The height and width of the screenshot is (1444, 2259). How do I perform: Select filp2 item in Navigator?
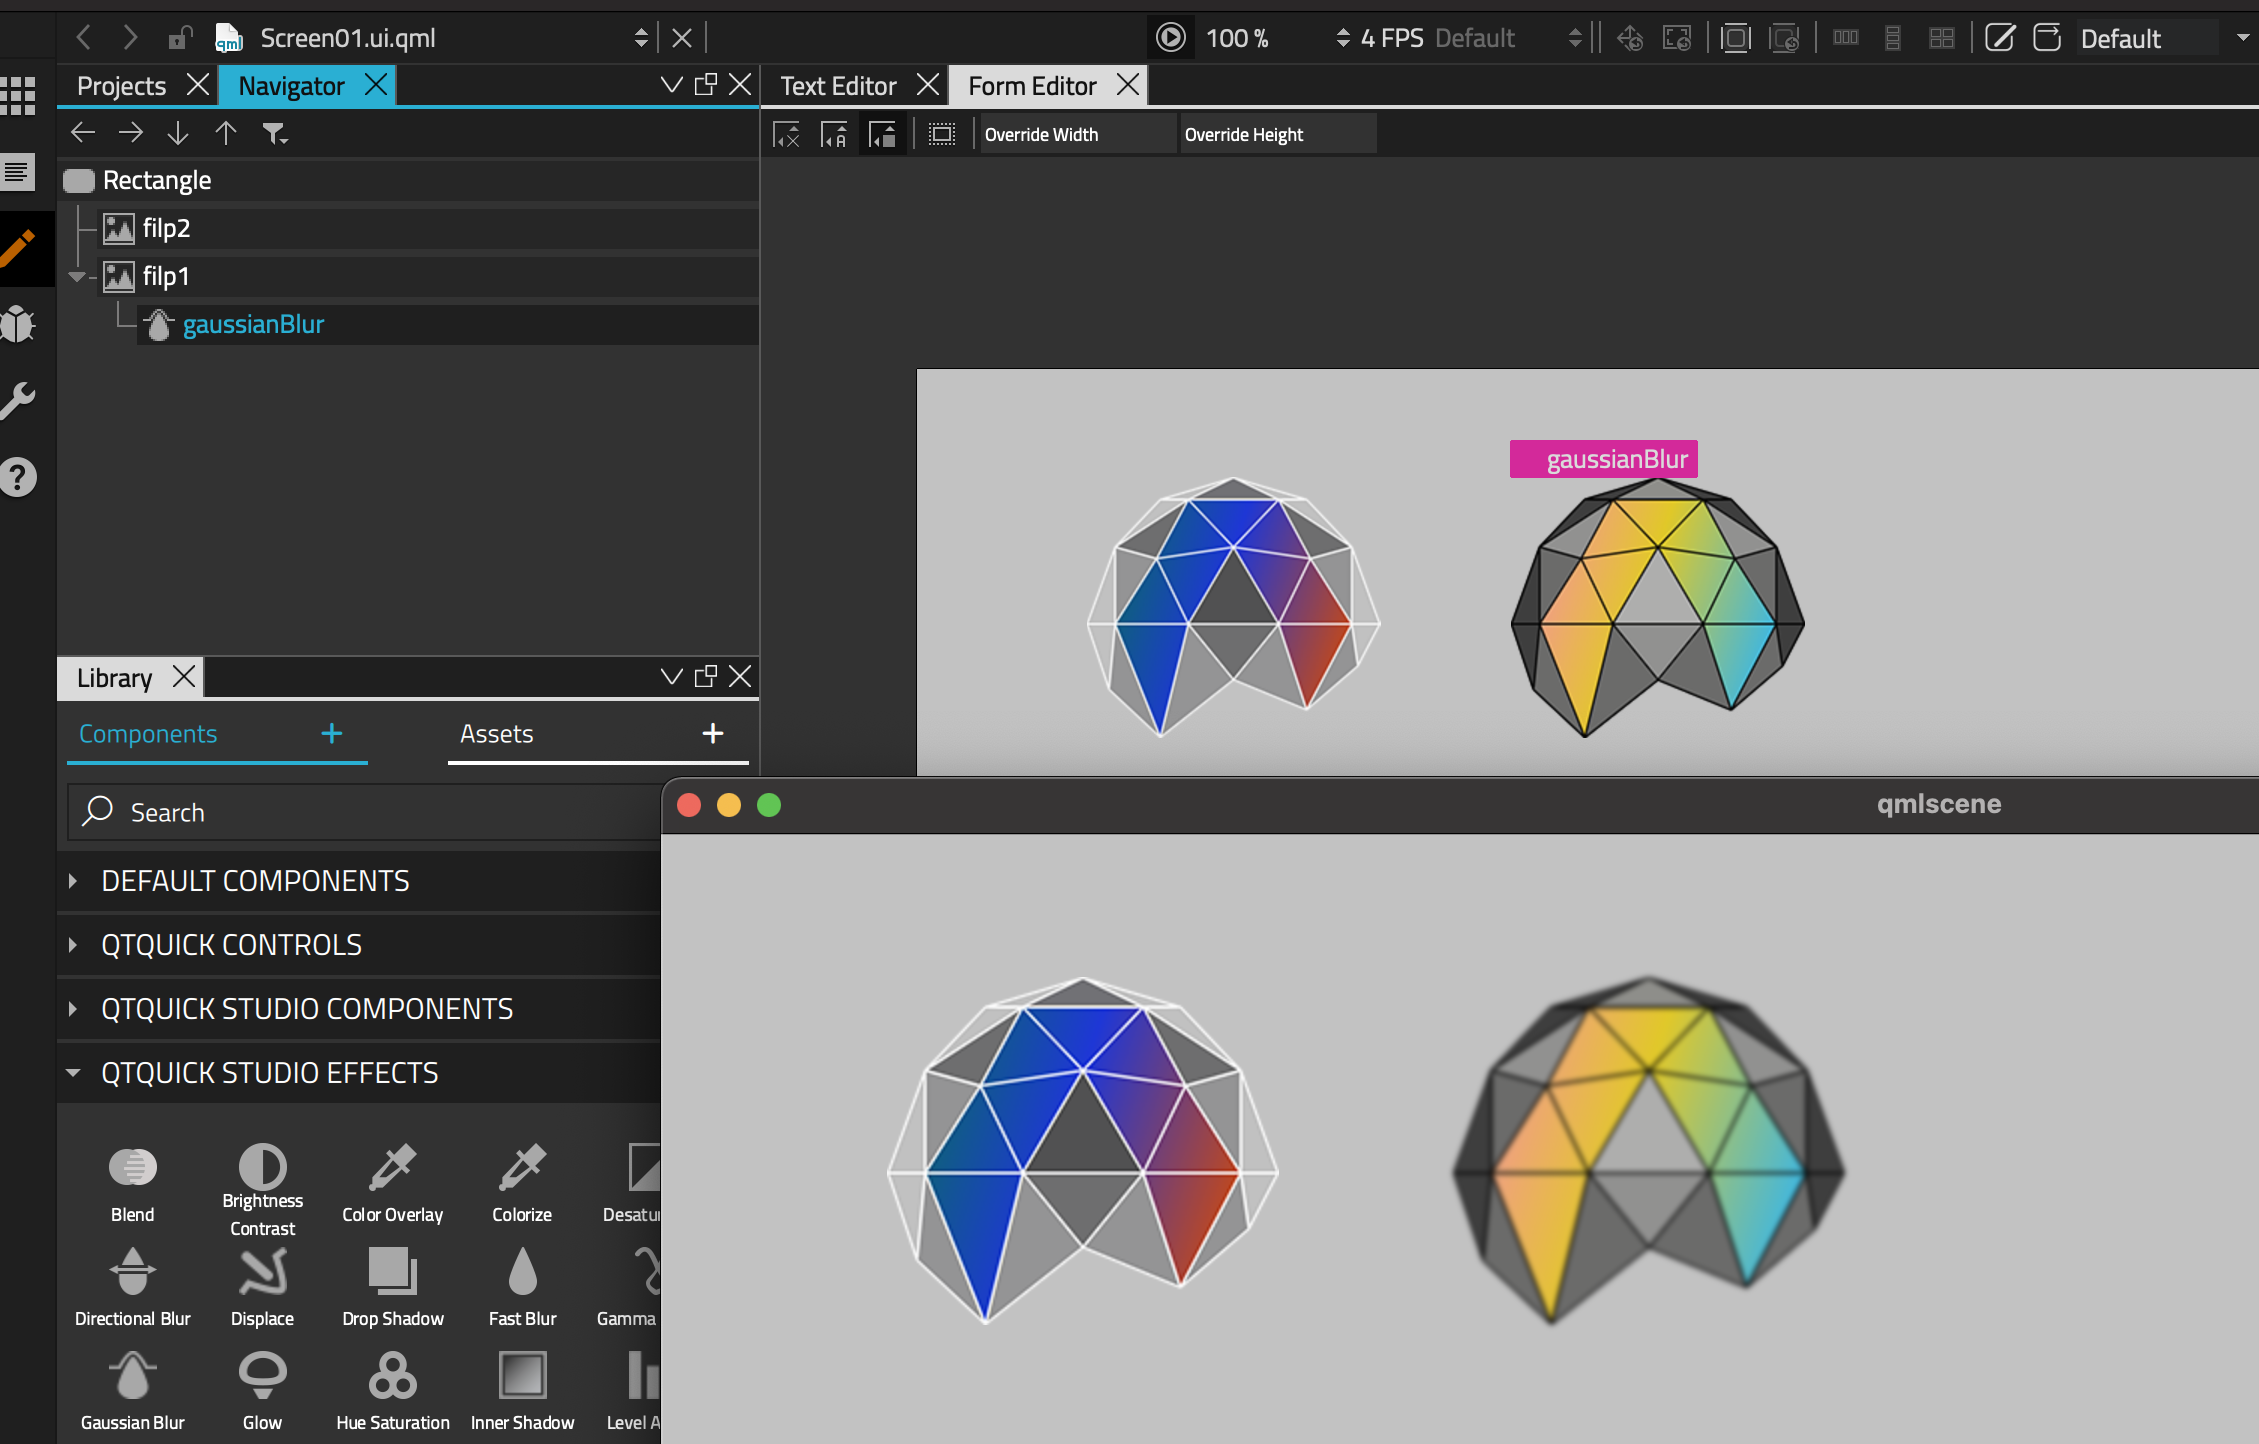pos(166,228)
